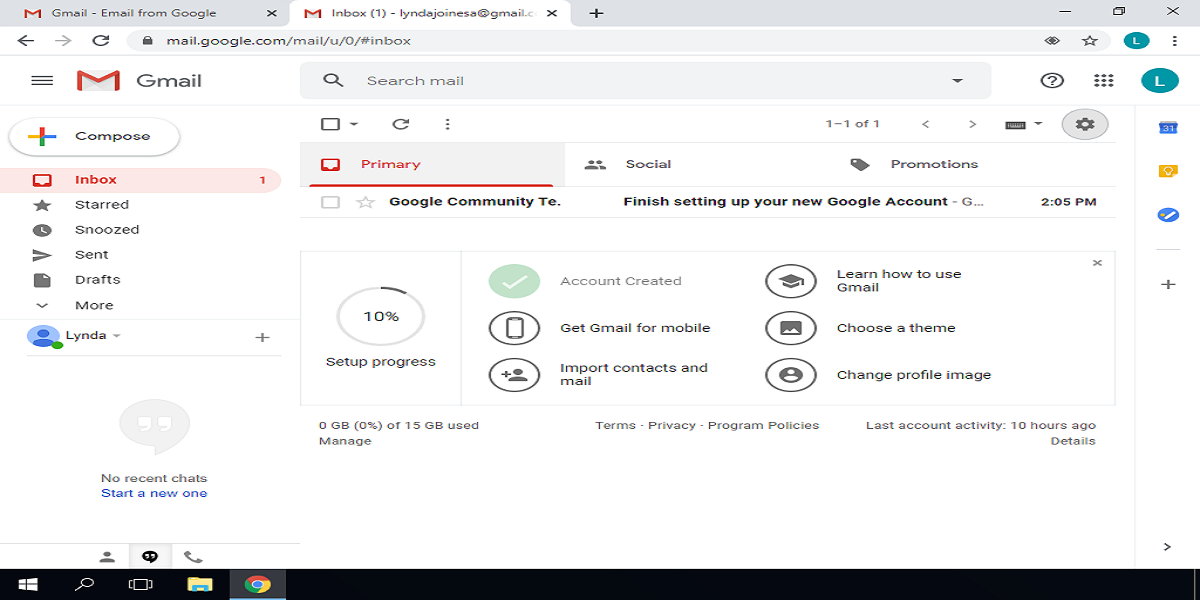Open the Sent folder
Screen dimensions: 1200x600
pos(140,255)
